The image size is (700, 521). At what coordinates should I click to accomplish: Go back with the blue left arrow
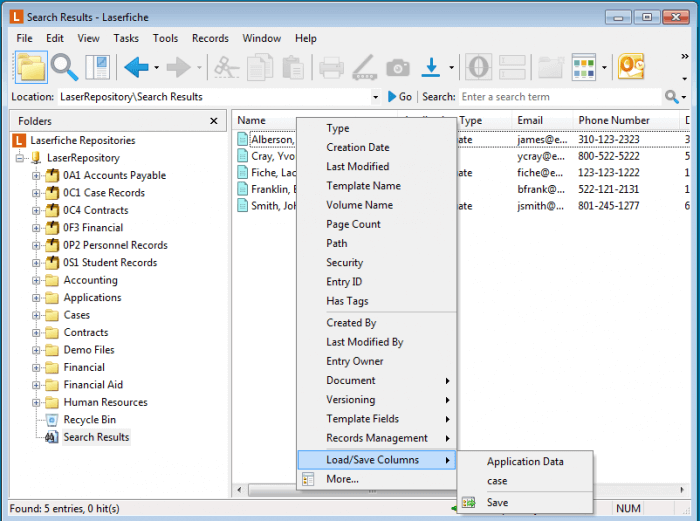[136, 67]
